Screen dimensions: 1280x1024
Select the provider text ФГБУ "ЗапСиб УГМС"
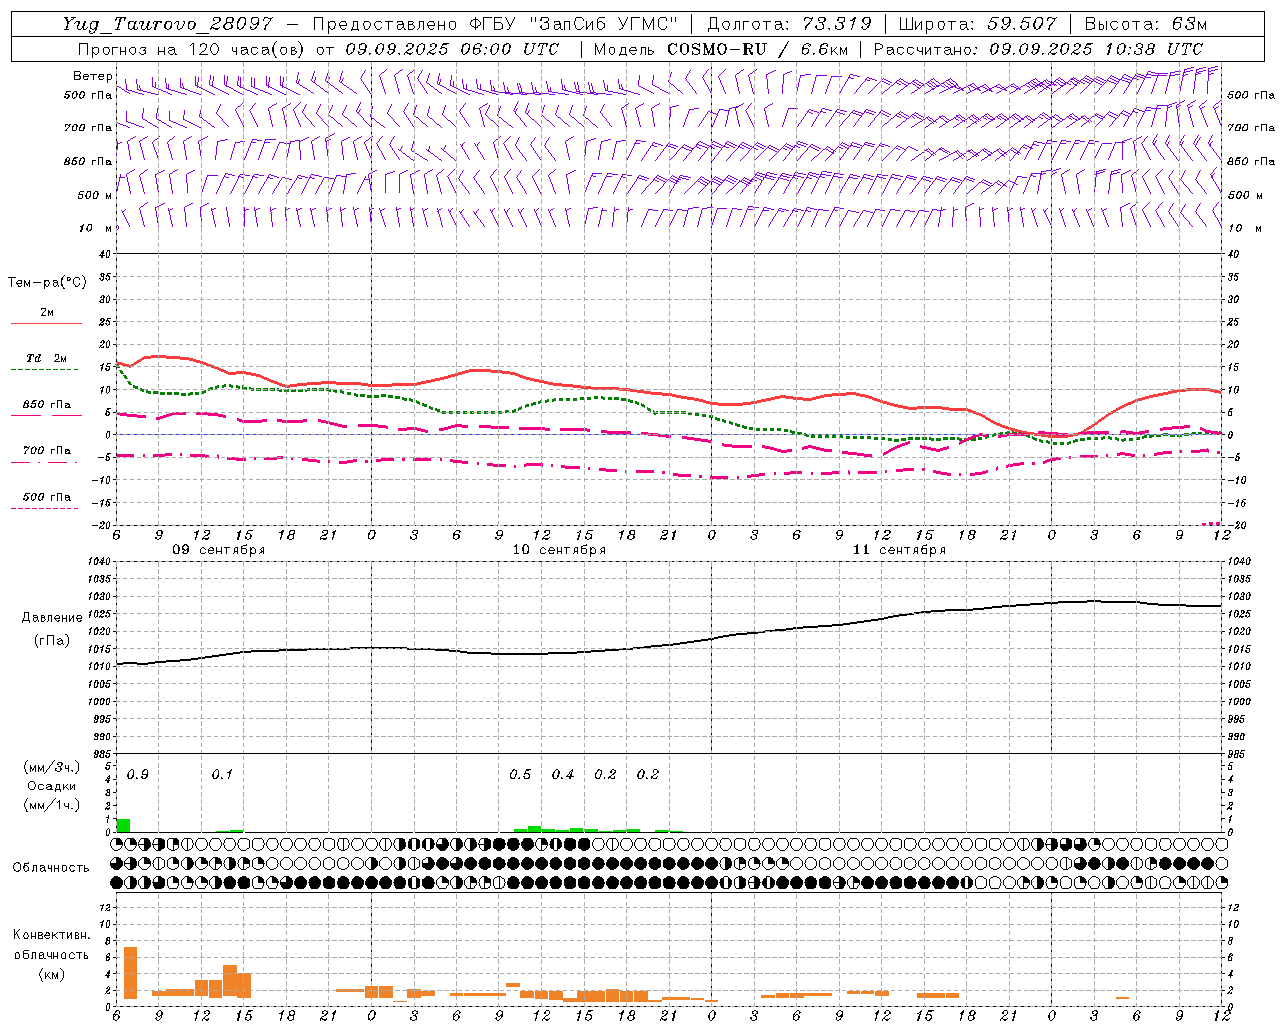tap(573, 24)
